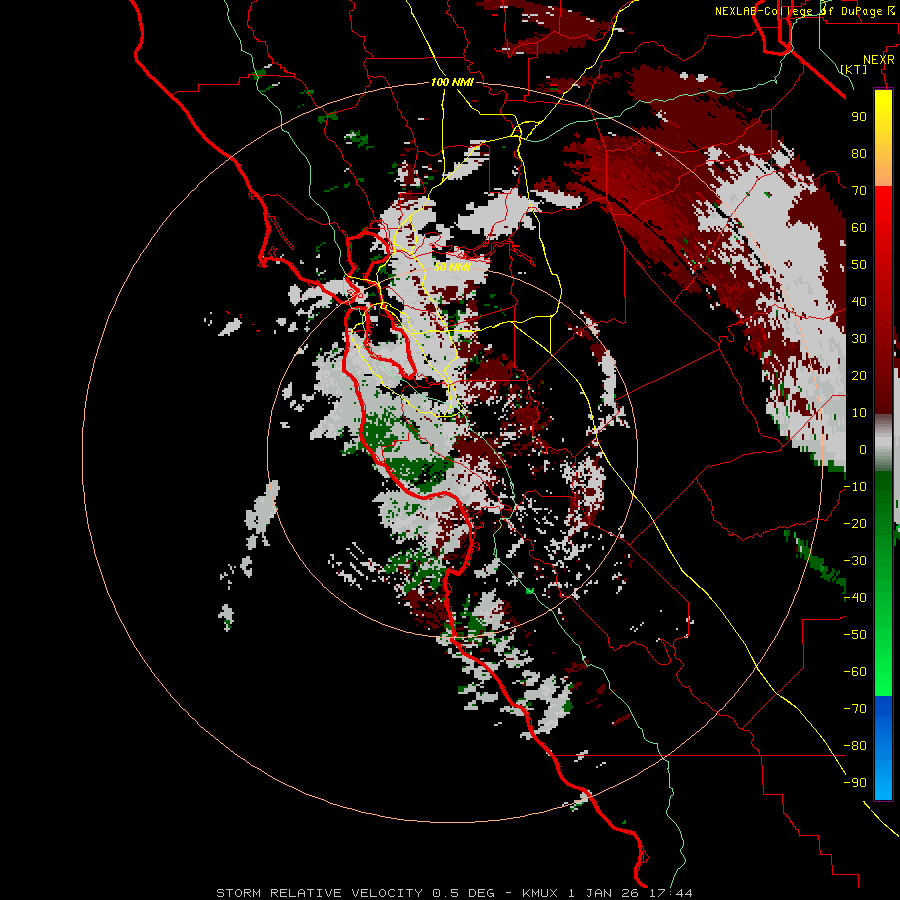
Task: Click the 60 value on the velocity scale
Action: pos(859,227)
